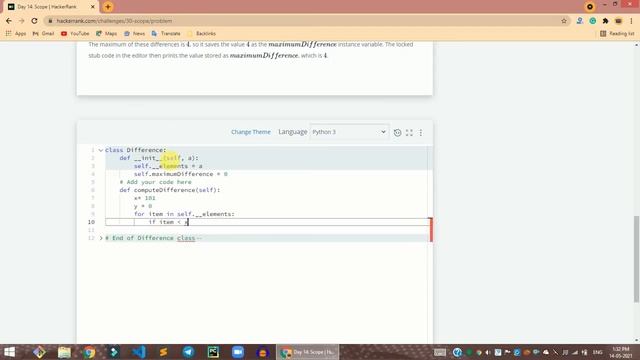Expand the folded End of Difference class line
The width and height of the screenshot is (640, 360).
(x=101, y=238)
